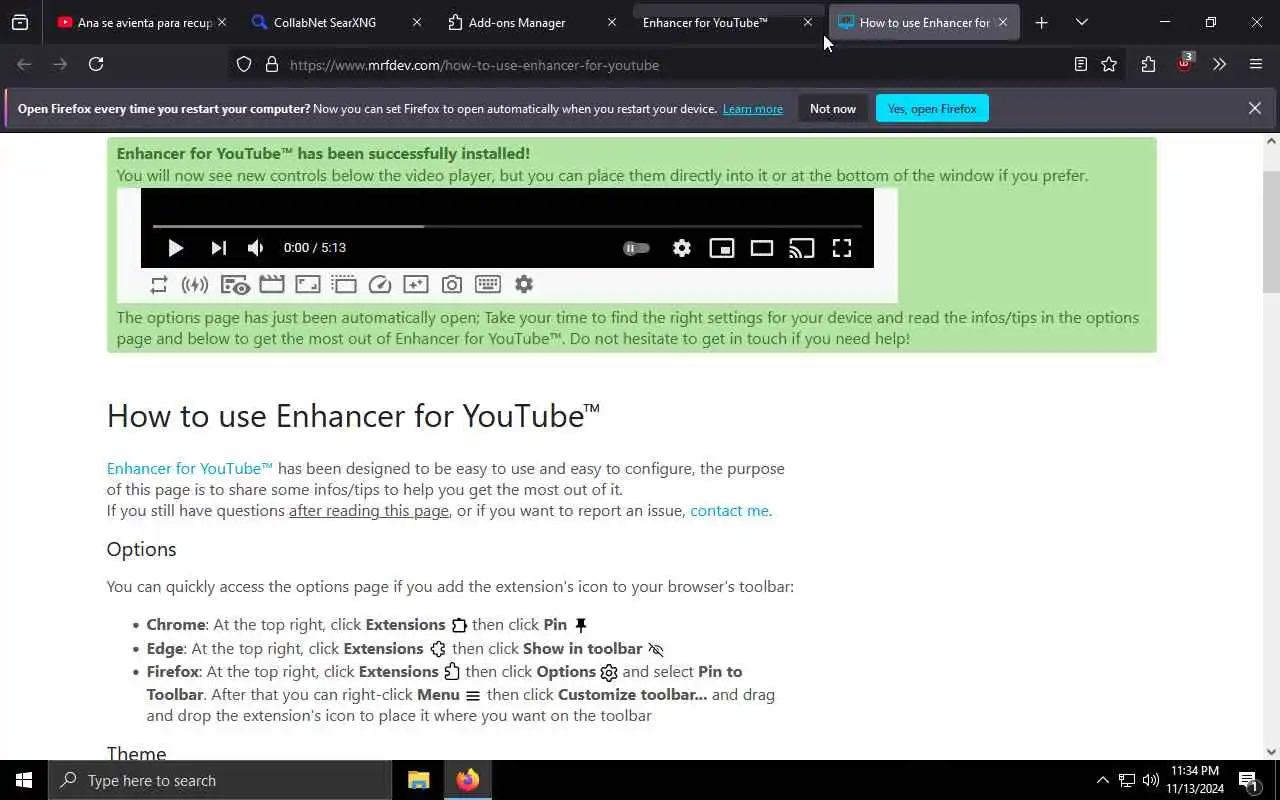Close the CollabNet SearXNG tab

[417, 22]
